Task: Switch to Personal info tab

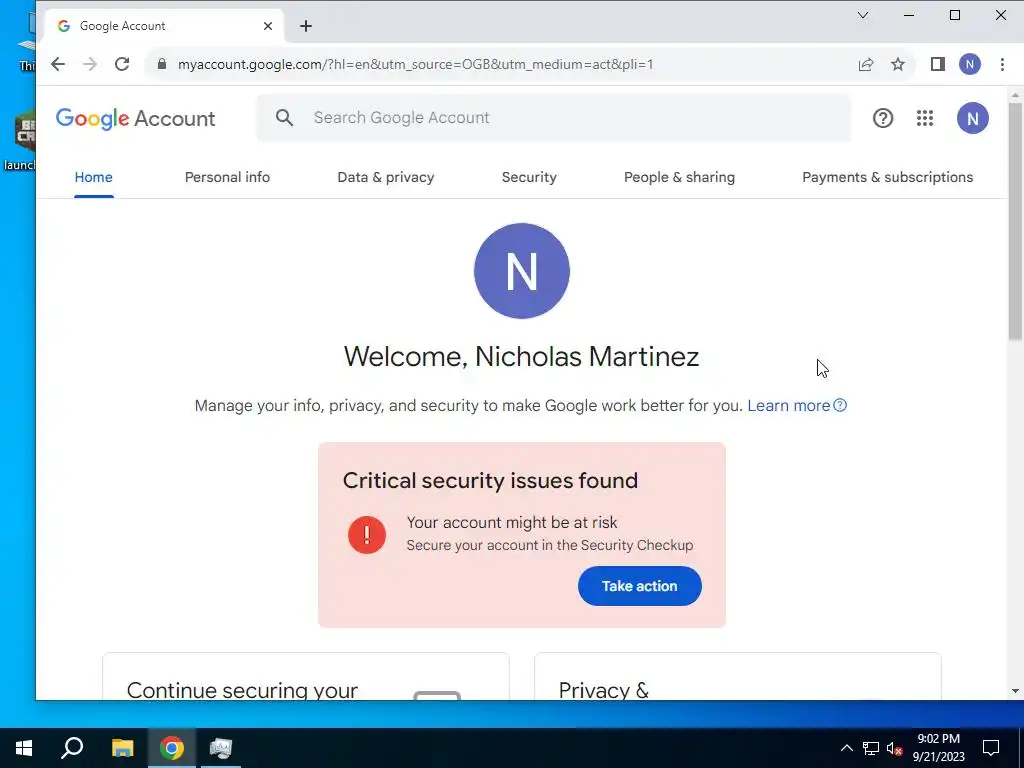Action: click(227, 177)
